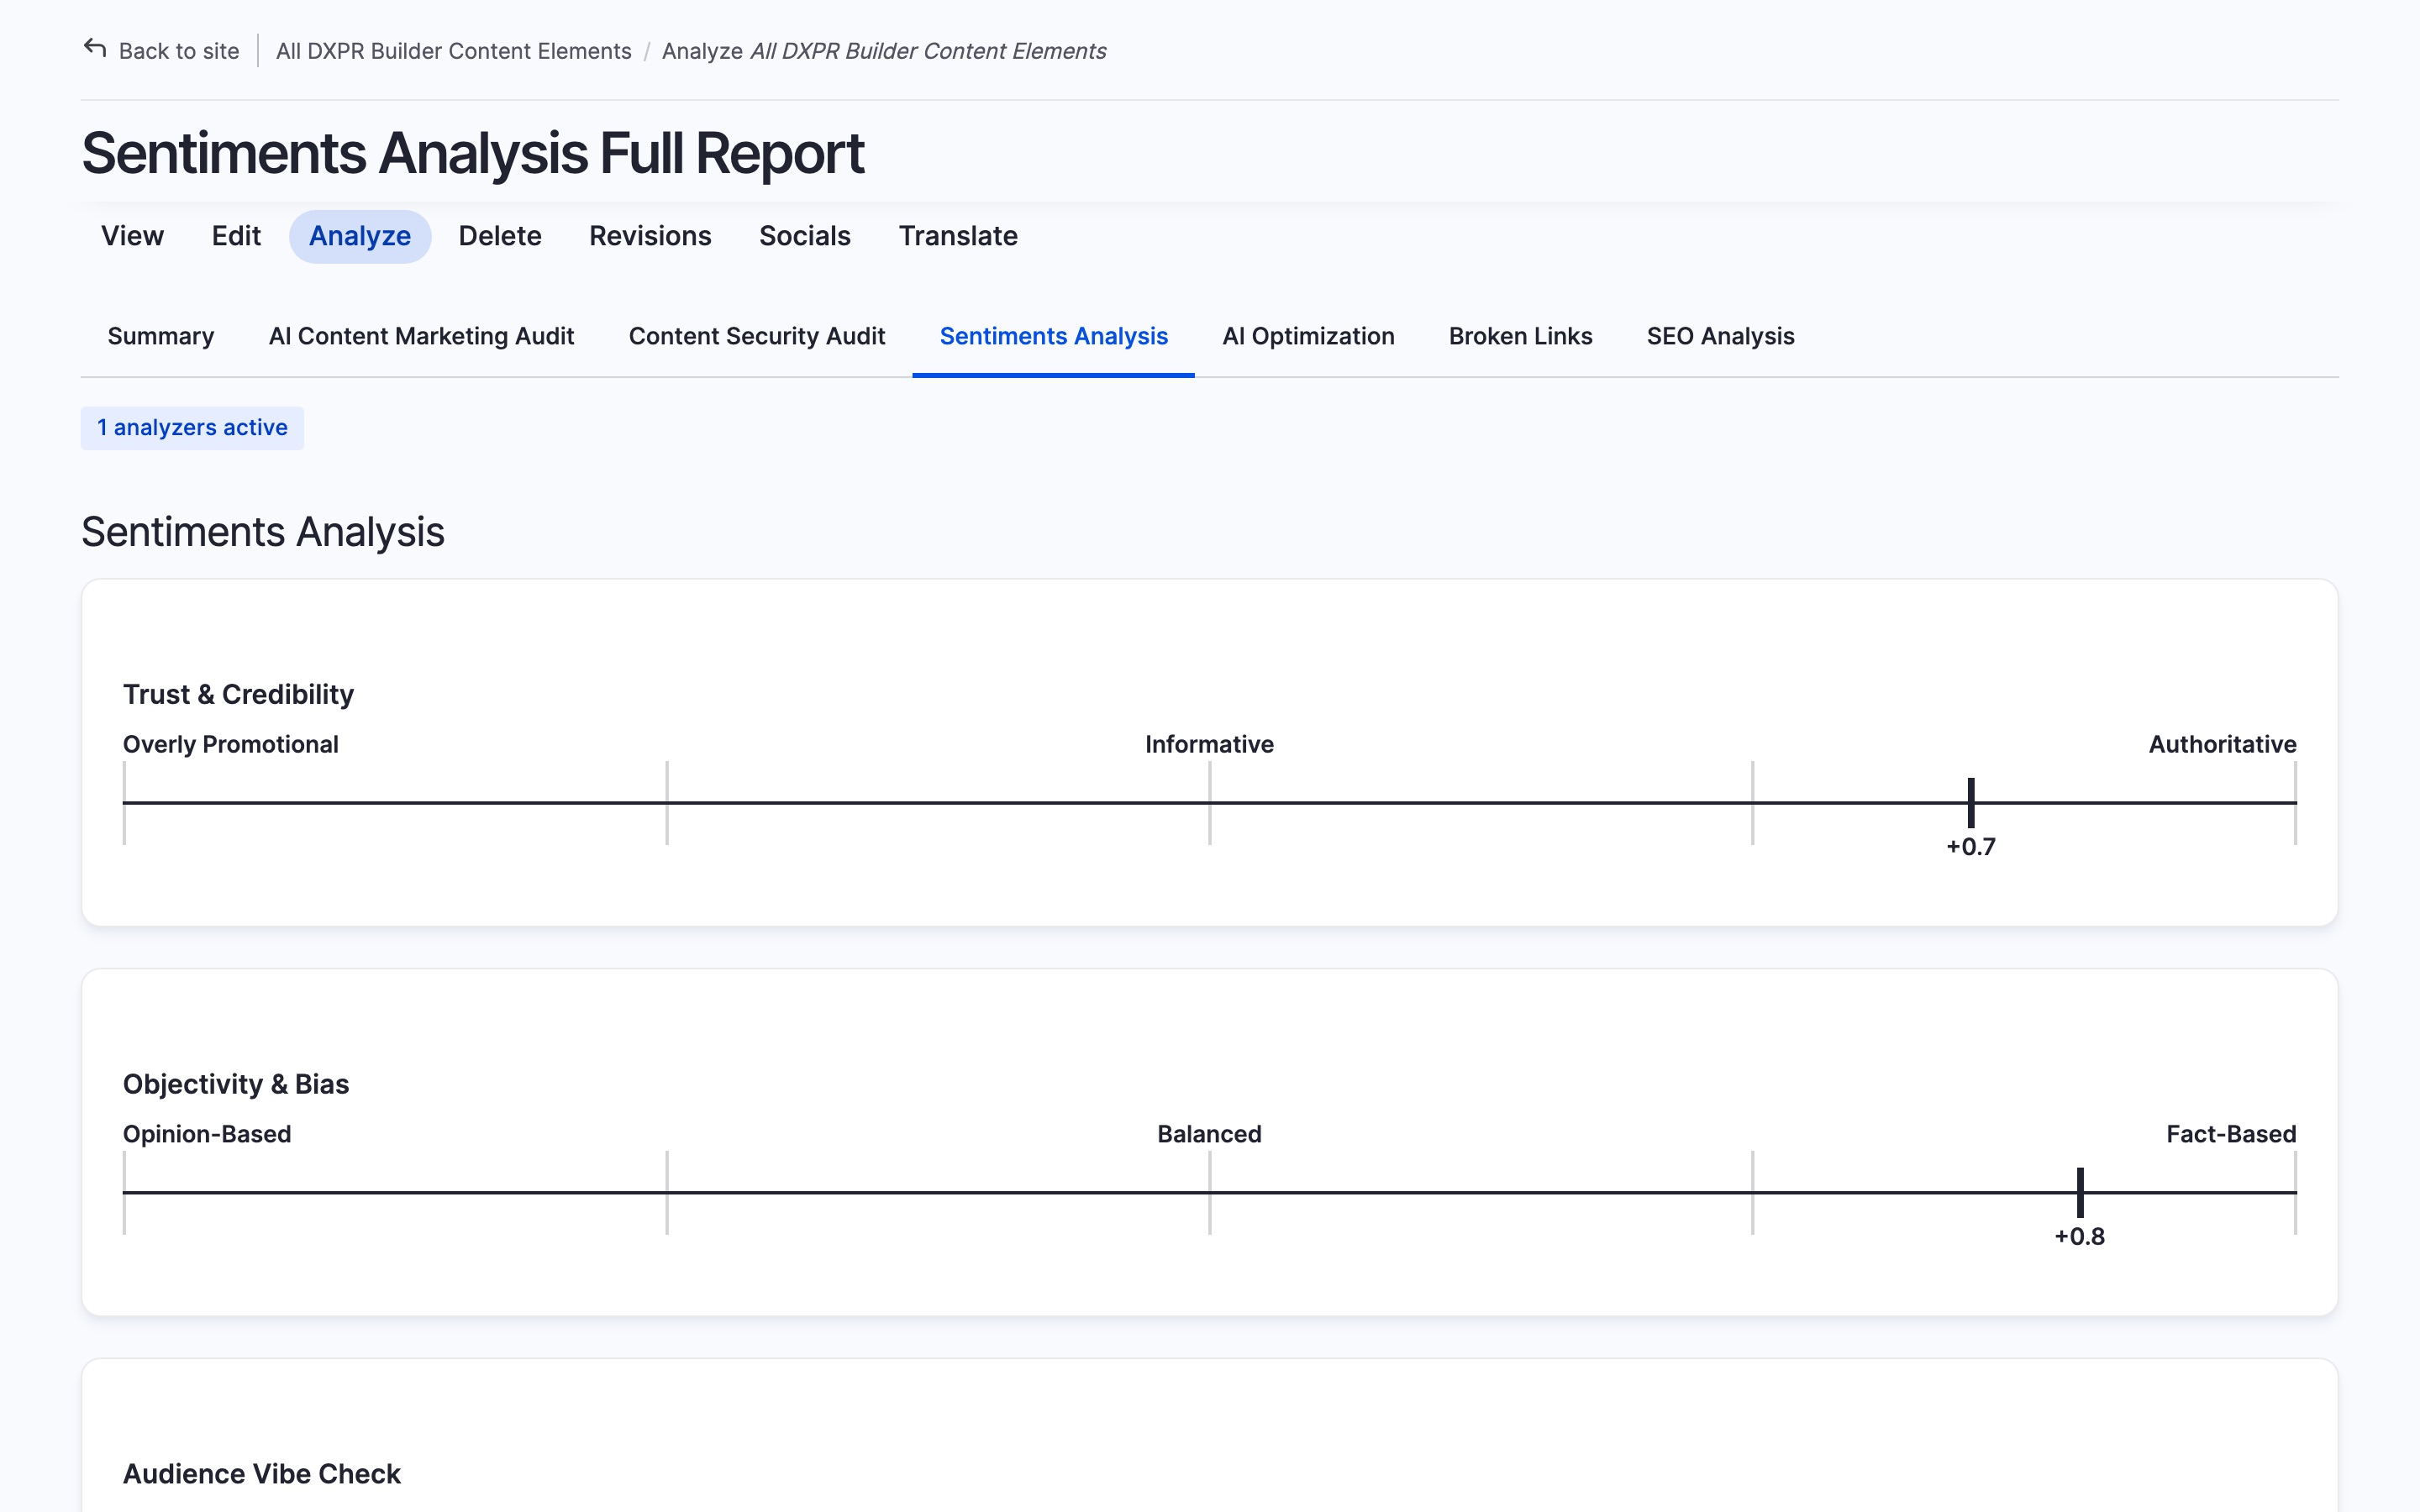Click the +0.7 score value

1971,847
